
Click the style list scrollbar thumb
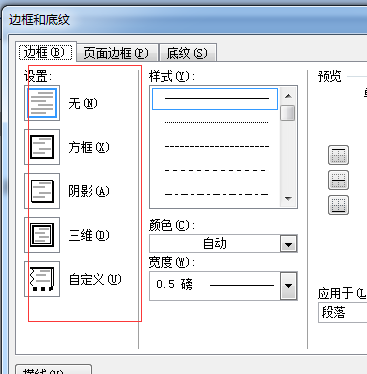click(288, 113)
